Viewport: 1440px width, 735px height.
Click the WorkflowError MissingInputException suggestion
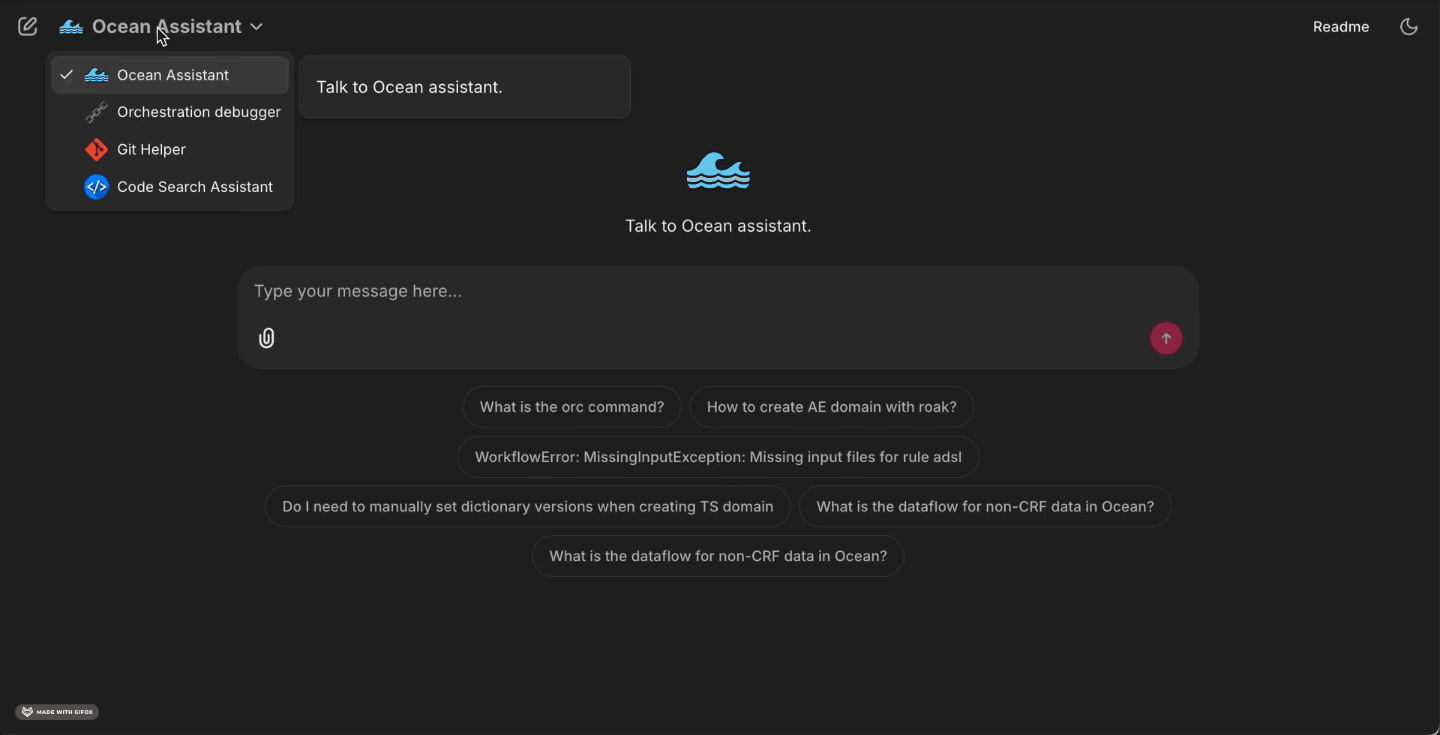point(717,457)
